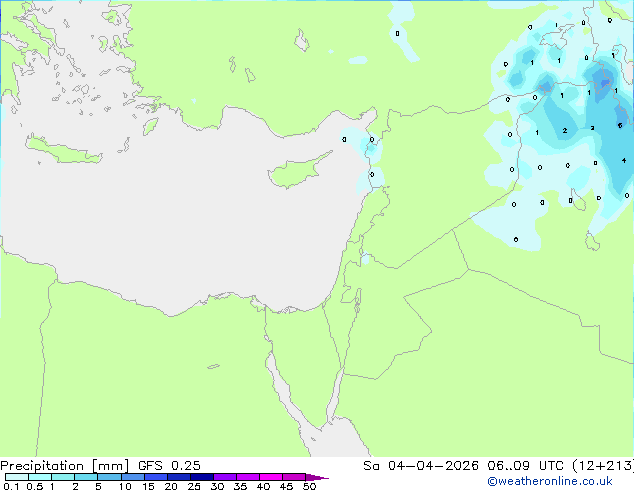Click the 'Precipitation [mm]' title text
This screenshot has height=490, width=634.
tap(65, 466)
